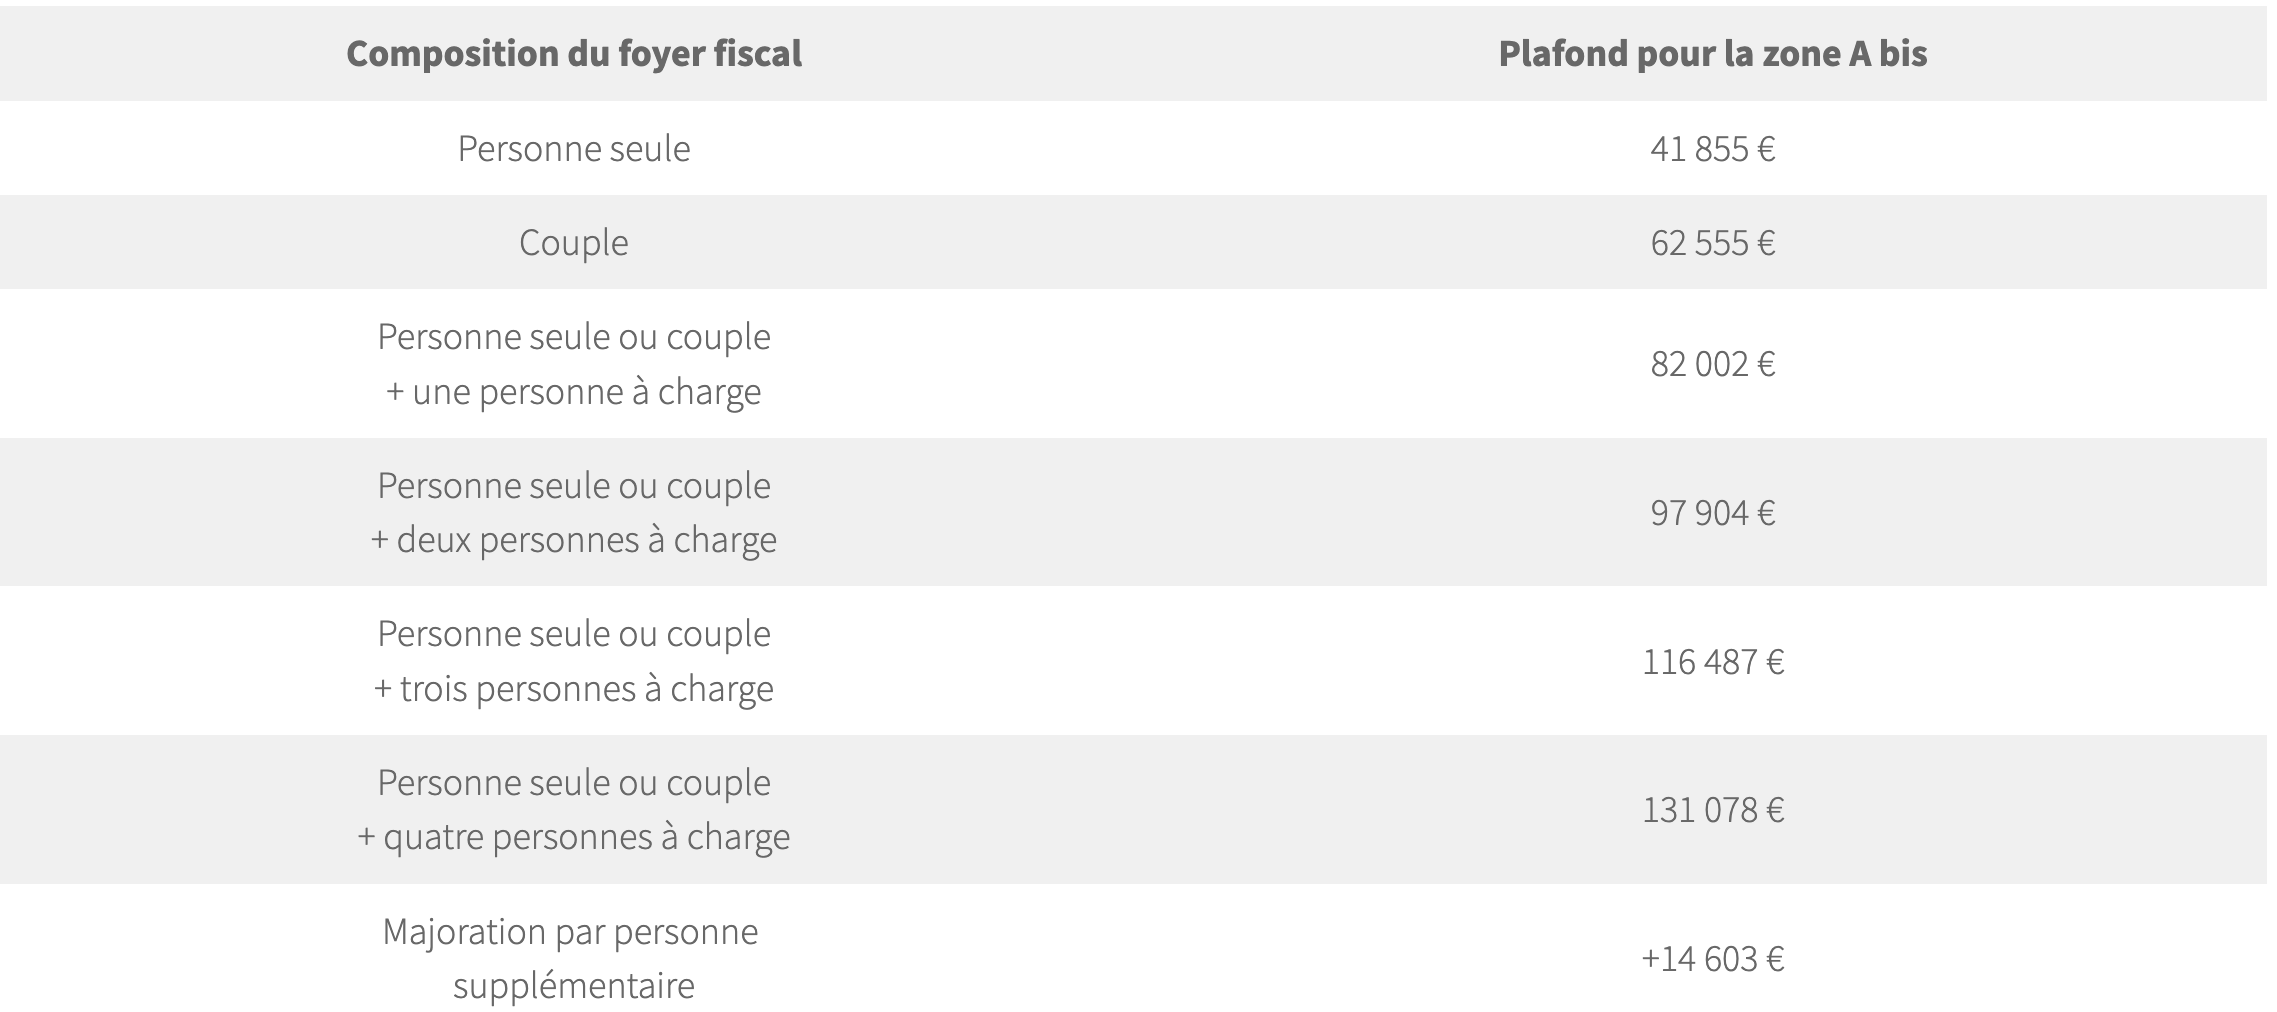The height and width of the screenshot is (1012, 2277).
Task: Click the 131 078 € value
Action: point(1712,809)
